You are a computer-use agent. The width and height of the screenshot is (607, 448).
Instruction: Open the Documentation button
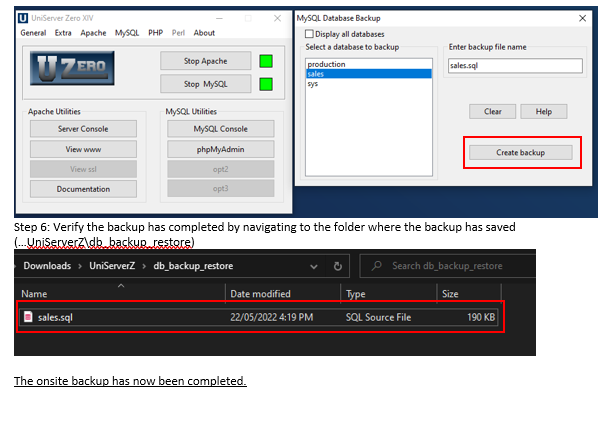tap(83, 189)
